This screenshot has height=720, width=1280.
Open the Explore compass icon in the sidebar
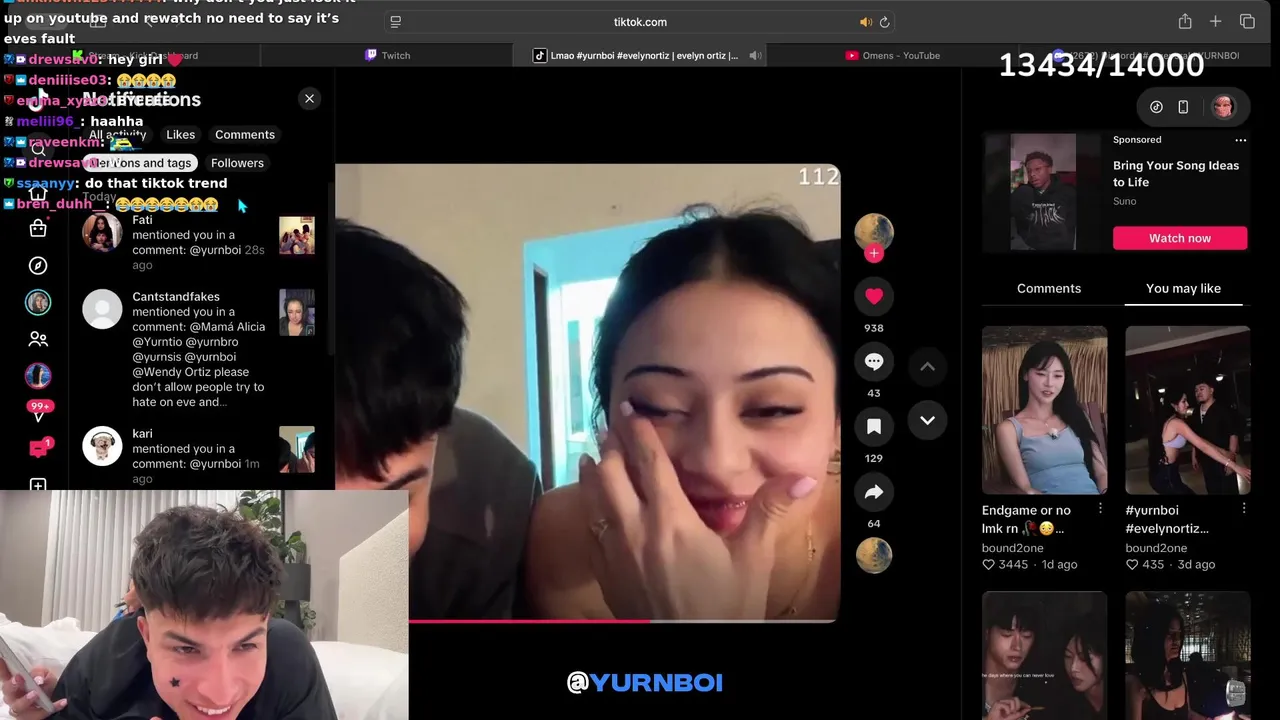tap(38, 265)
